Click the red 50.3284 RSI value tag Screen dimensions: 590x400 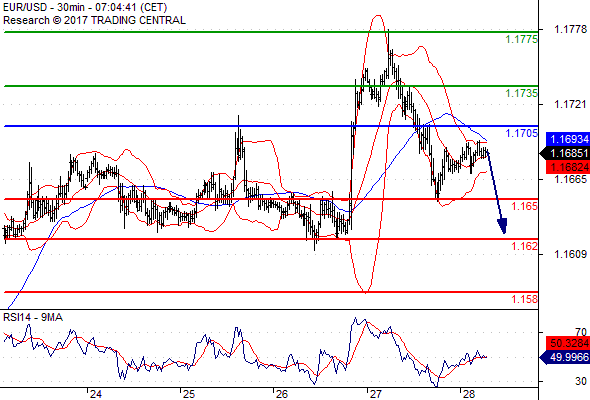pos(568,343)
